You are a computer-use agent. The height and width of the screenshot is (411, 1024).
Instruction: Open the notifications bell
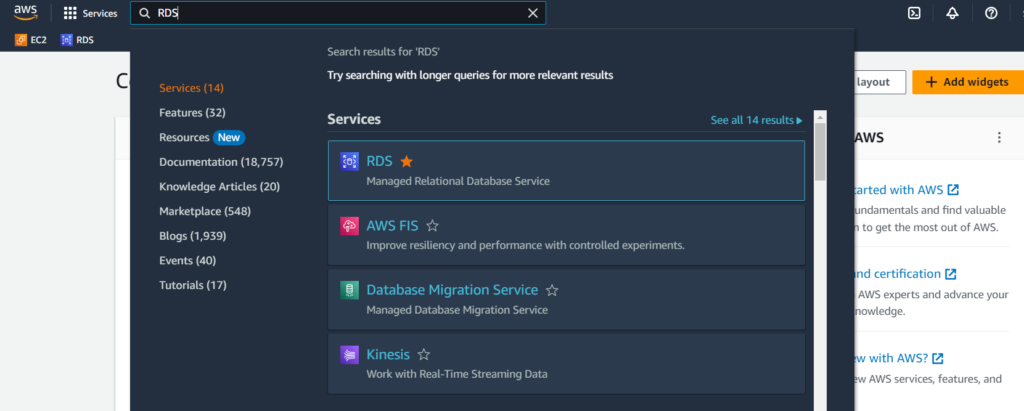point(952,13)
